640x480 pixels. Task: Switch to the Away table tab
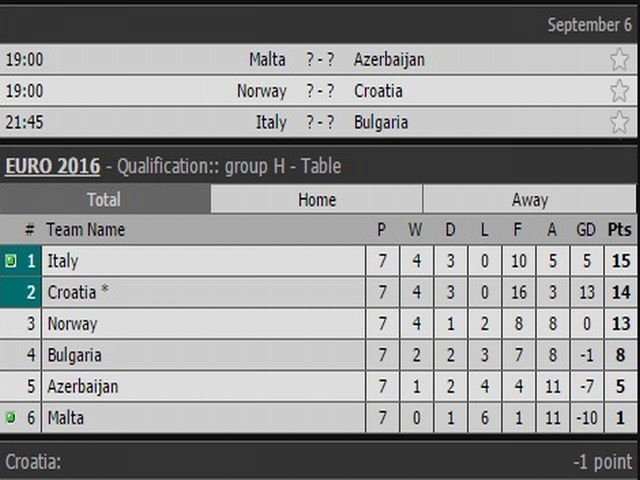point(530,199)
